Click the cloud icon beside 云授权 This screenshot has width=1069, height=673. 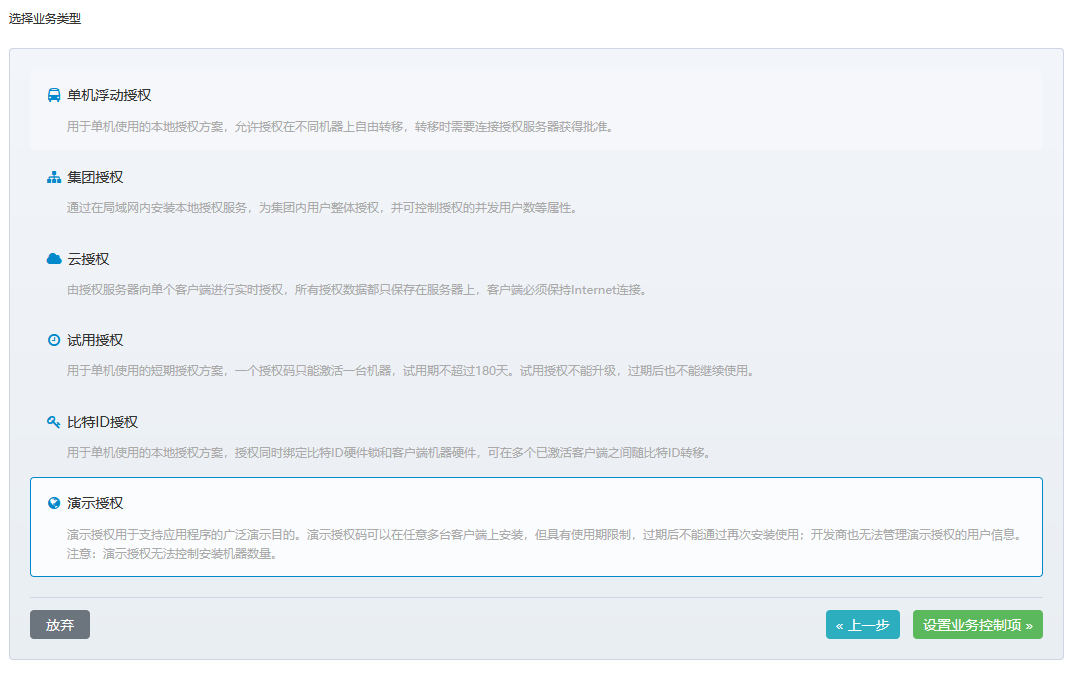pos(53,258)
